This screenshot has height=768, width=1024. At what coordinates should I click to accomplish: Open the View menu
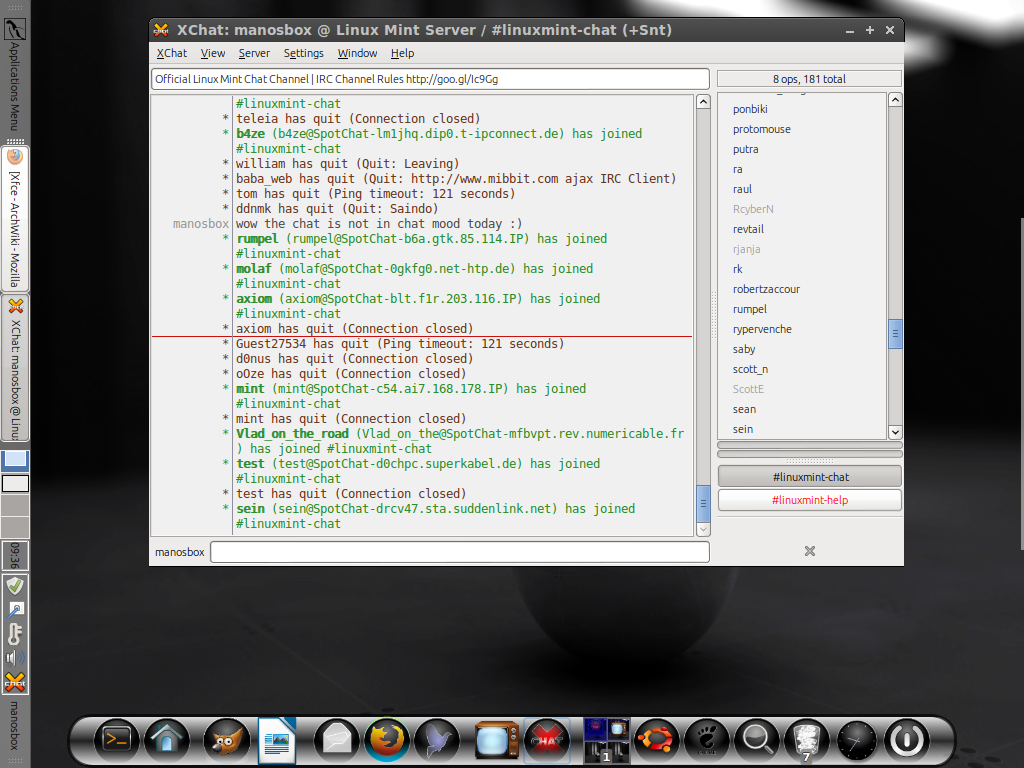pyautogui.click(x=213, y=53)
